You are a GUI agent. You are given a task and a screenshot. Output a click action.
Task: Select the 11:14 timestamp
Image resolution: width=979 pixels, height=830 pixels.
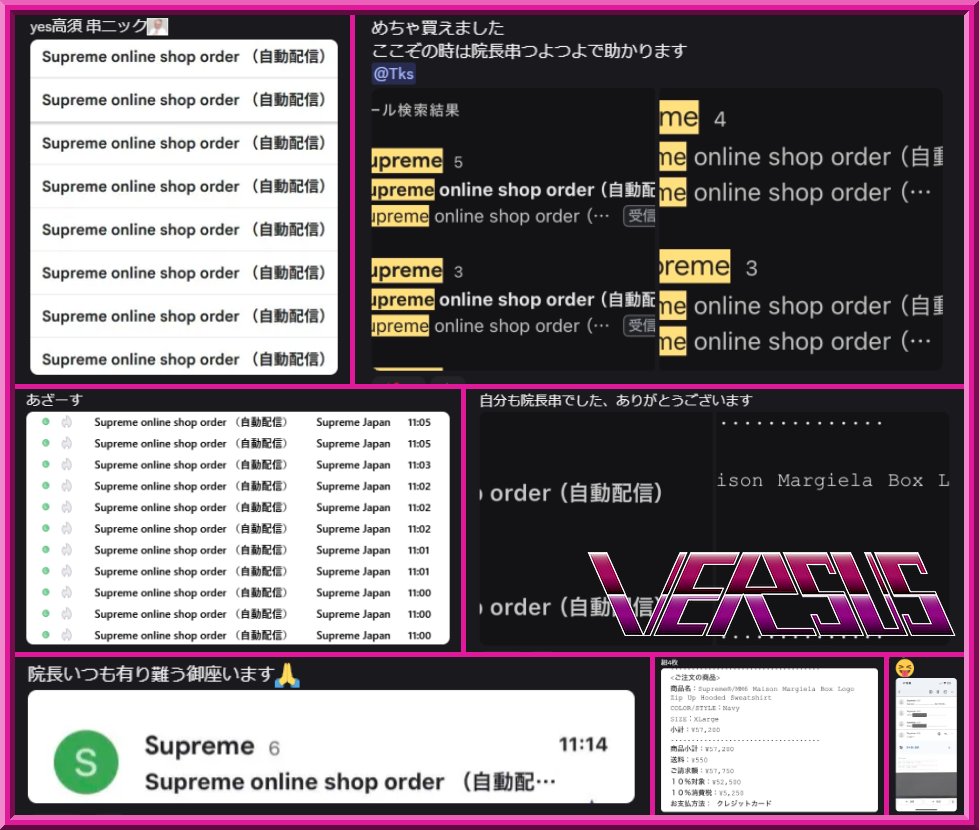tap(583, 744)
